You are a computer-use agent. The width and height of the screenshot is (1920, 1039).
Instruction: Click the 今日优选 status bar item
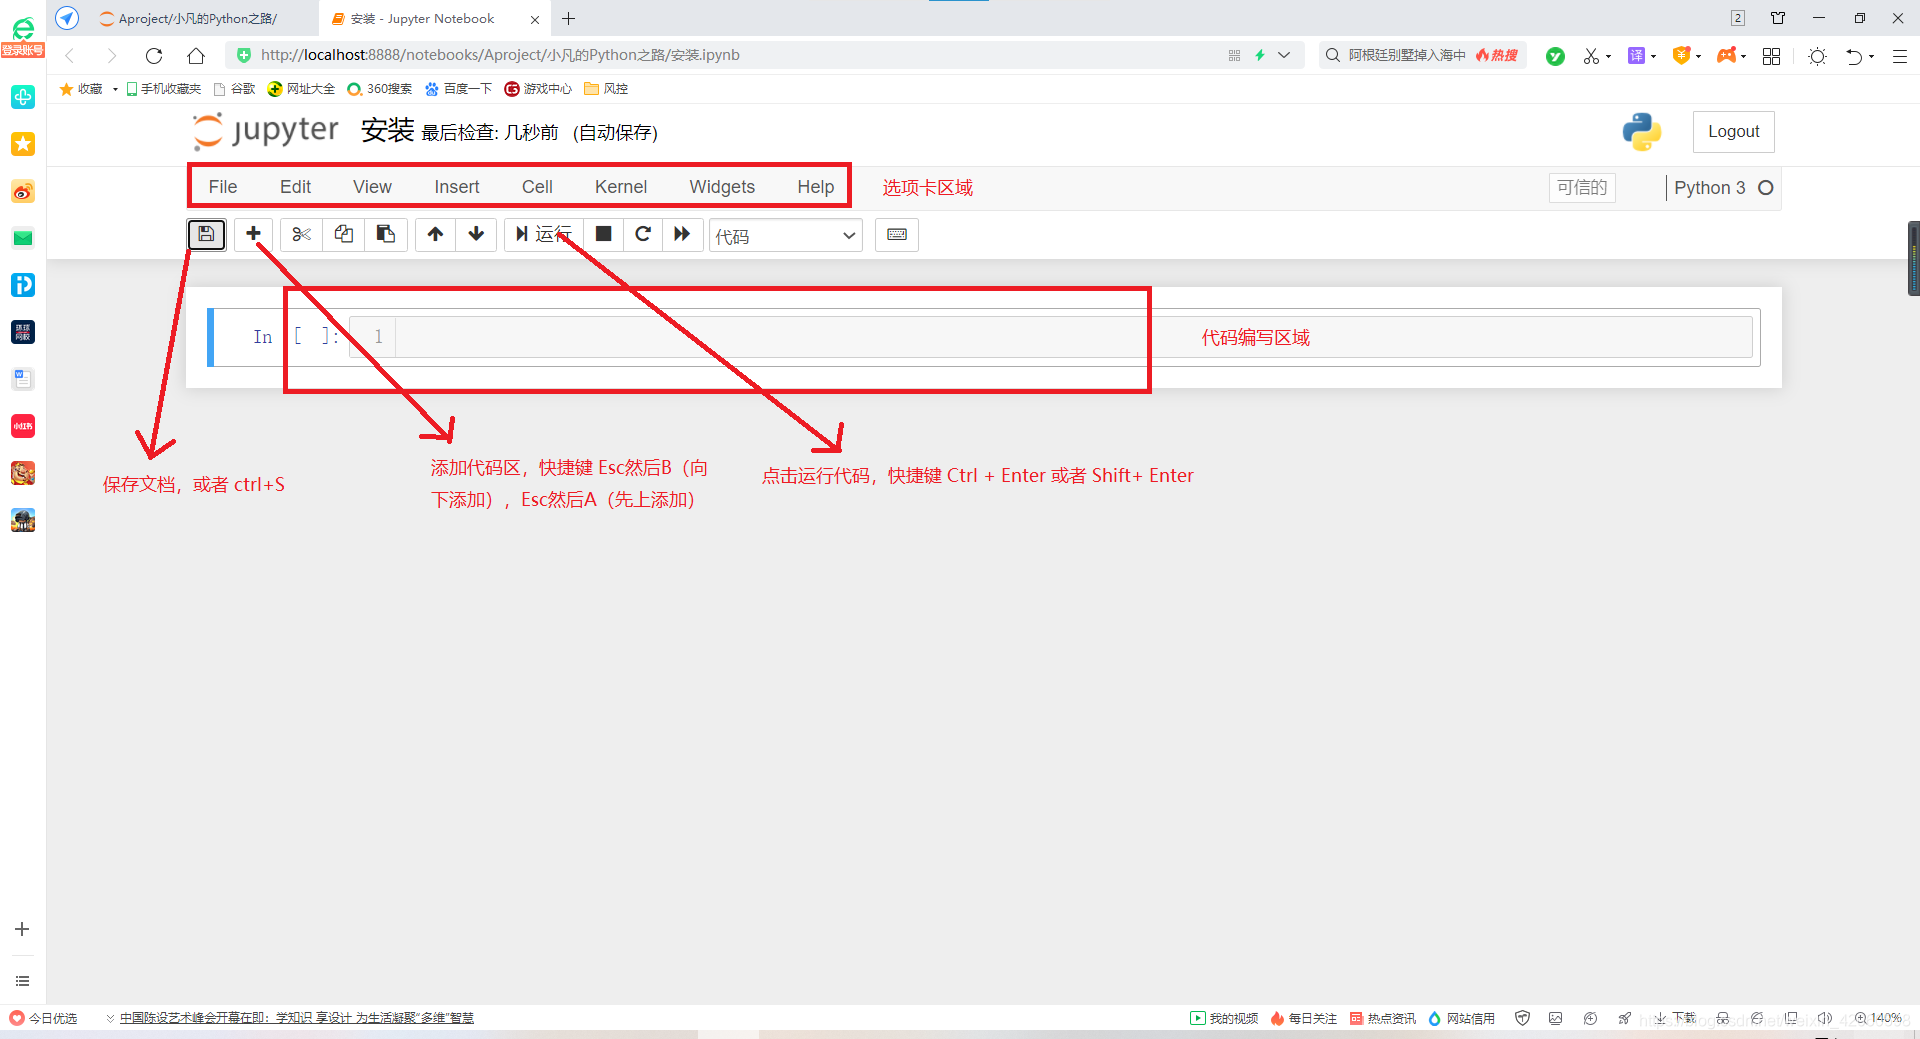(x=44, y=1018)
